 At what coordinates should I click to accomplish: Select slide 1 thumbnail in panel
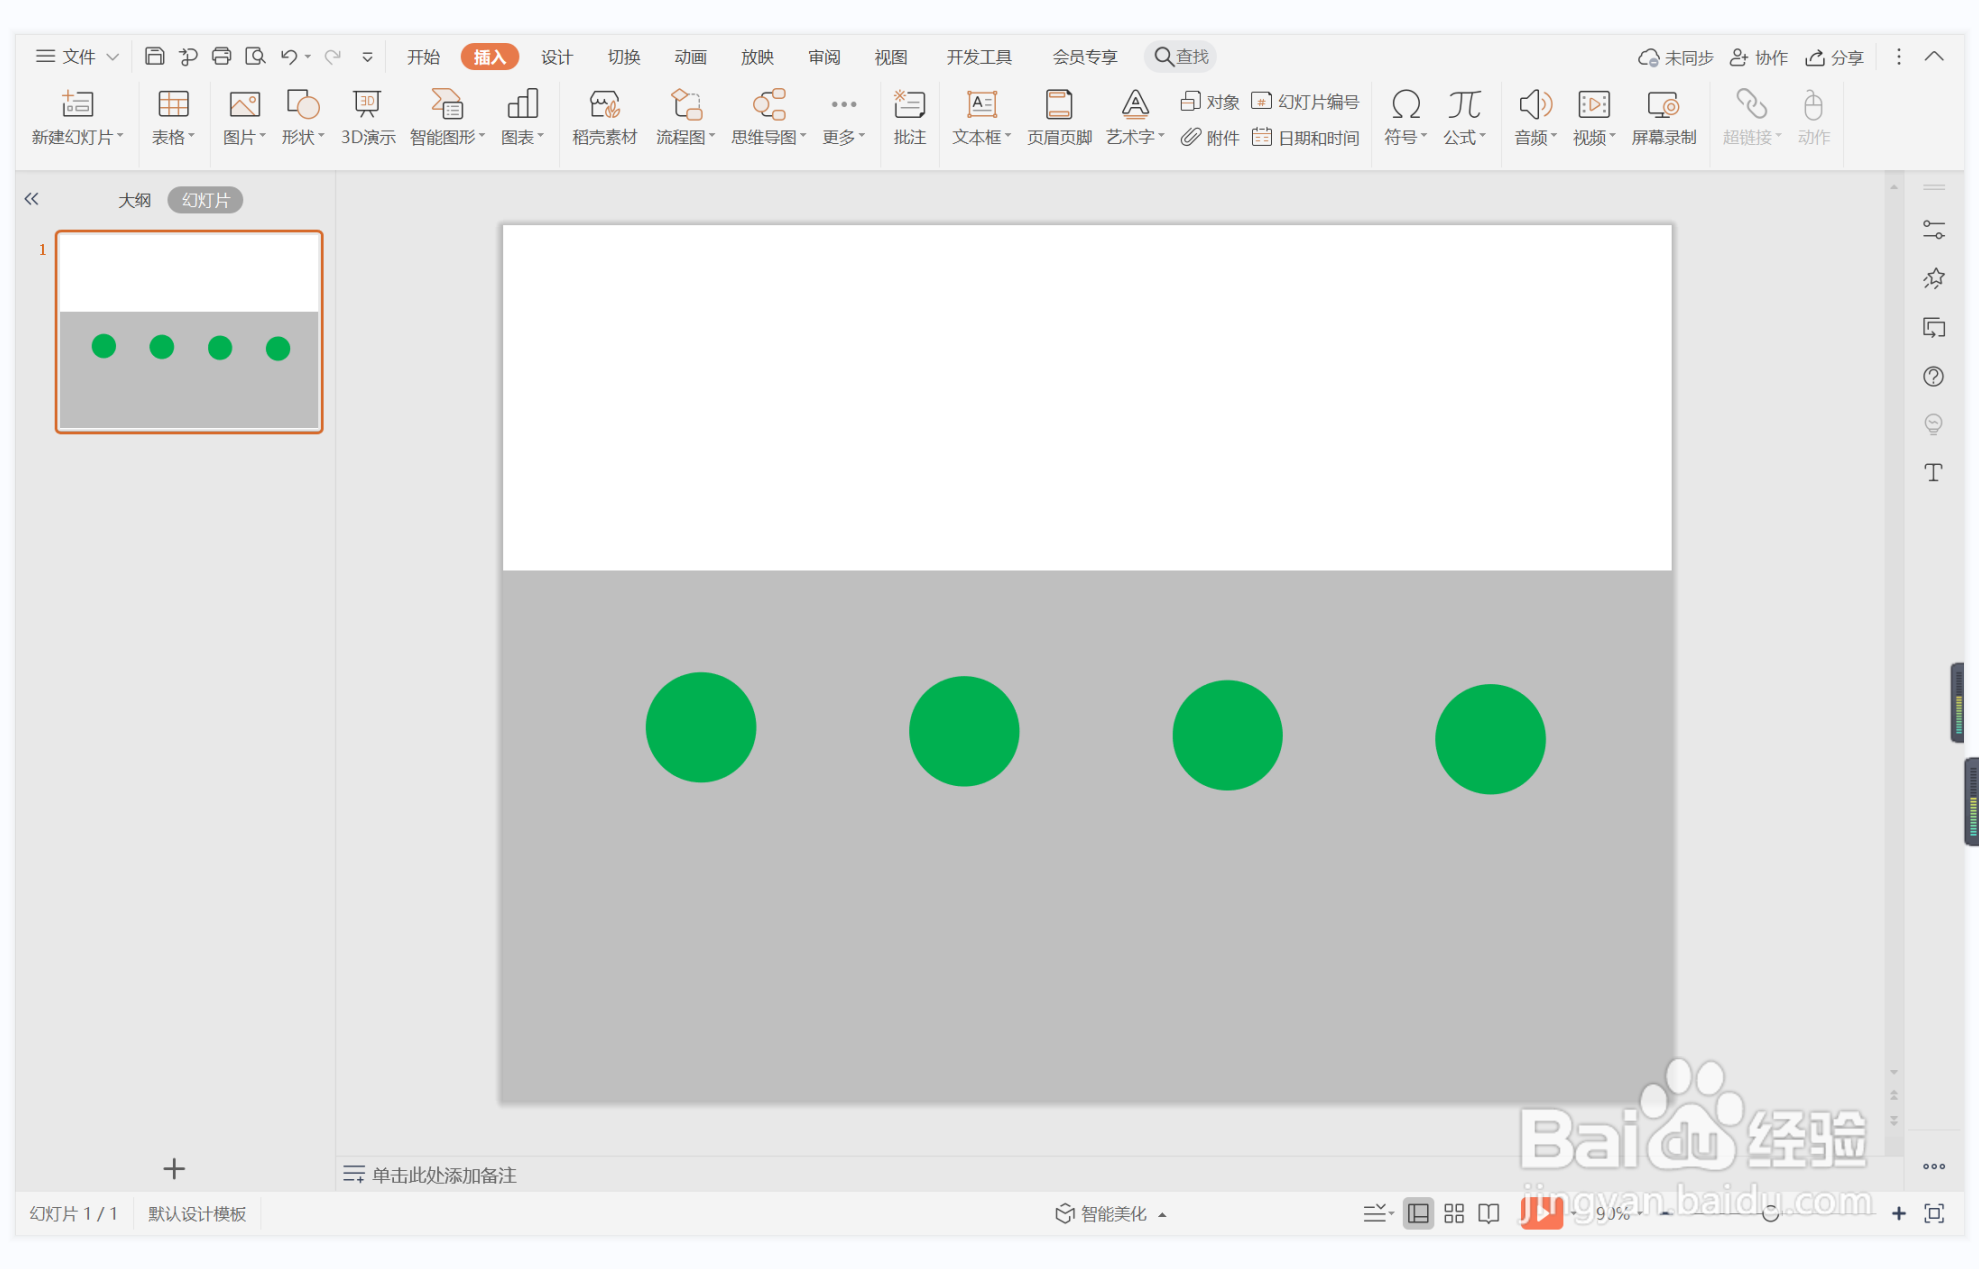189,331
